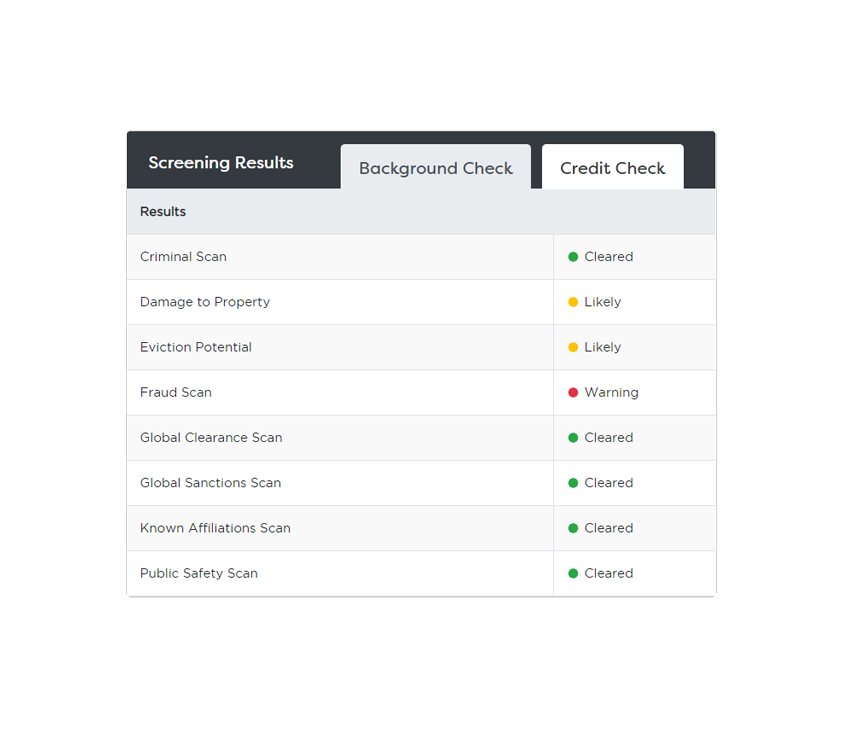Viewport: 842px width, 745px height.
Task: Click the yellow dot for Eviction Potential
Action: coord(573,347)
